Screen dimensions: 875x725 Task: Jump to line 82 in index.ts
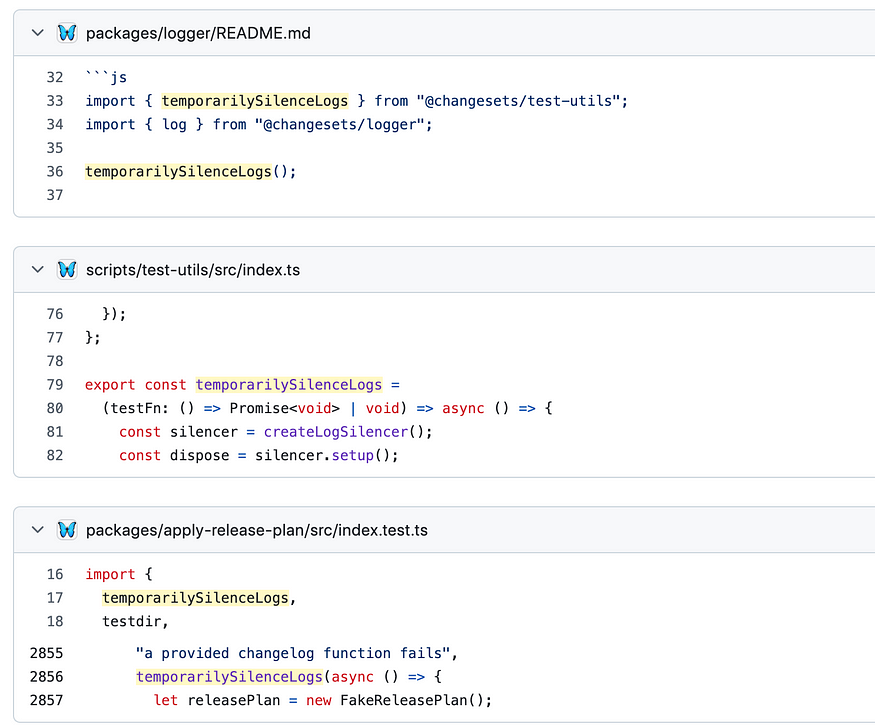coord(55,455)
